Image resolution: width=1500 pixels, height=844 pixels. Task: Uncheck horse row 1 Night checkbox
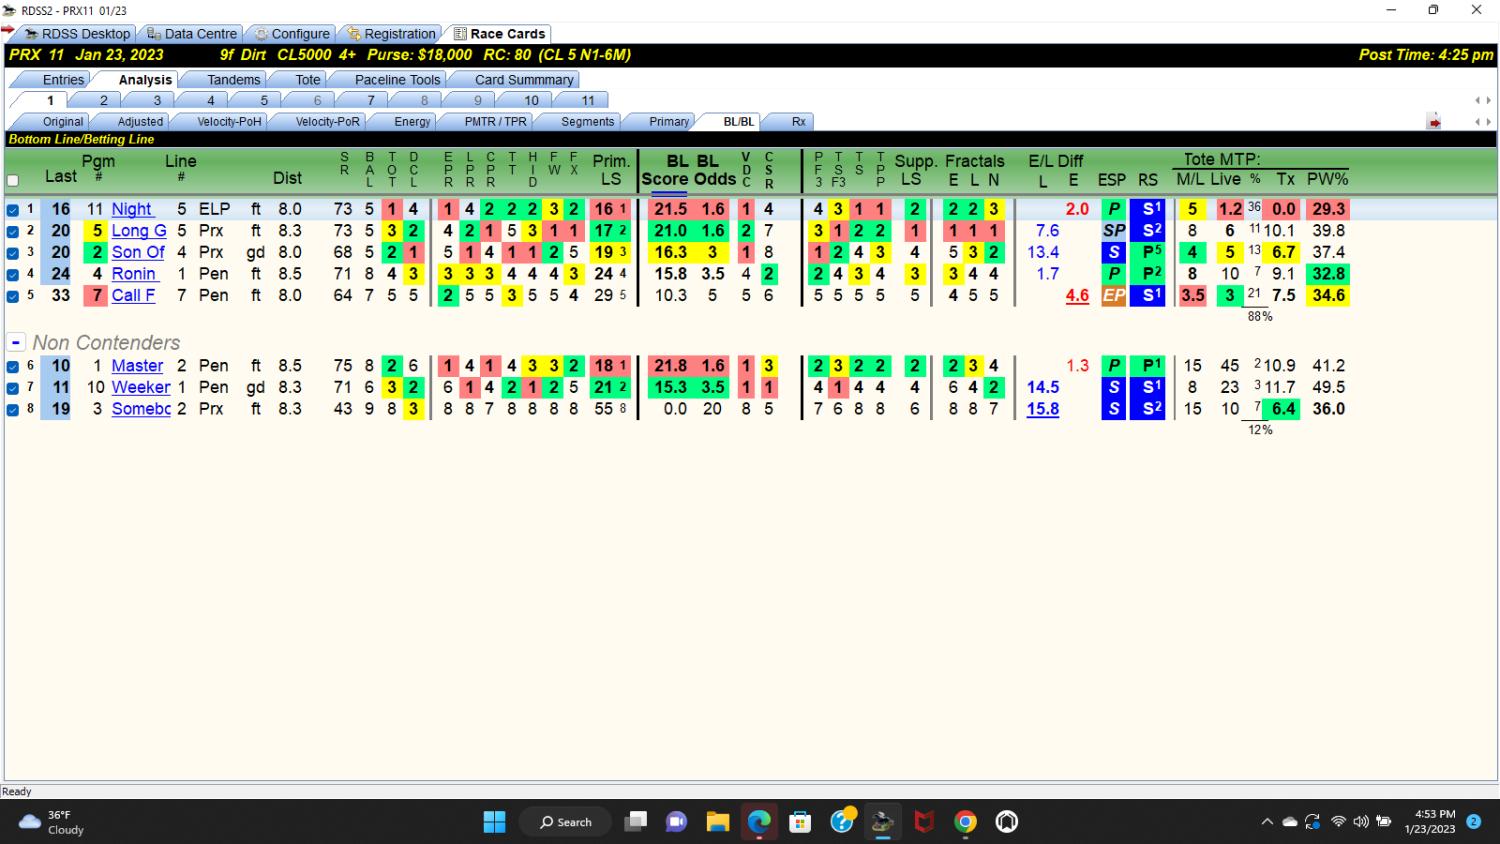point(13,210)
